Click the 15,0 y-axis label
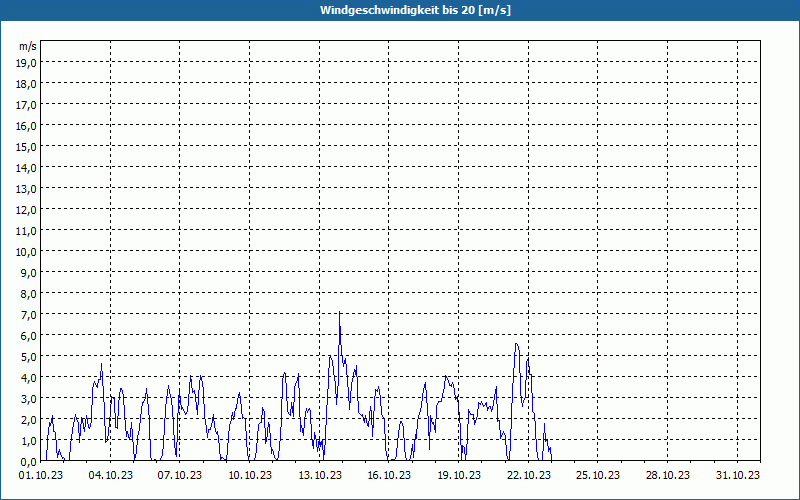Screen dimensions: 800x500 tap(26, 147)
